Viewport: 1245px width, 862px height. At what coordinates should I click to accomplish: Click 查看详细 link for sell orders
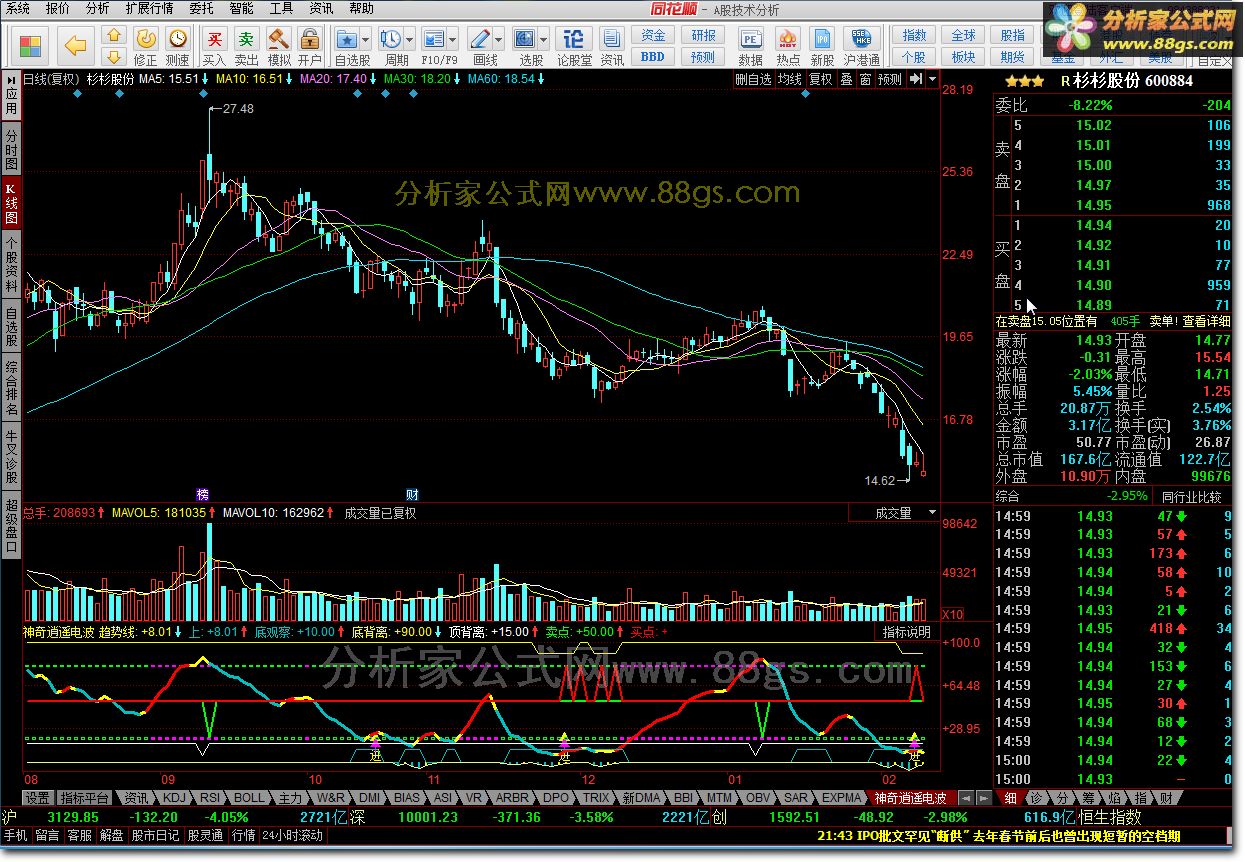(x=1206, y=321)
